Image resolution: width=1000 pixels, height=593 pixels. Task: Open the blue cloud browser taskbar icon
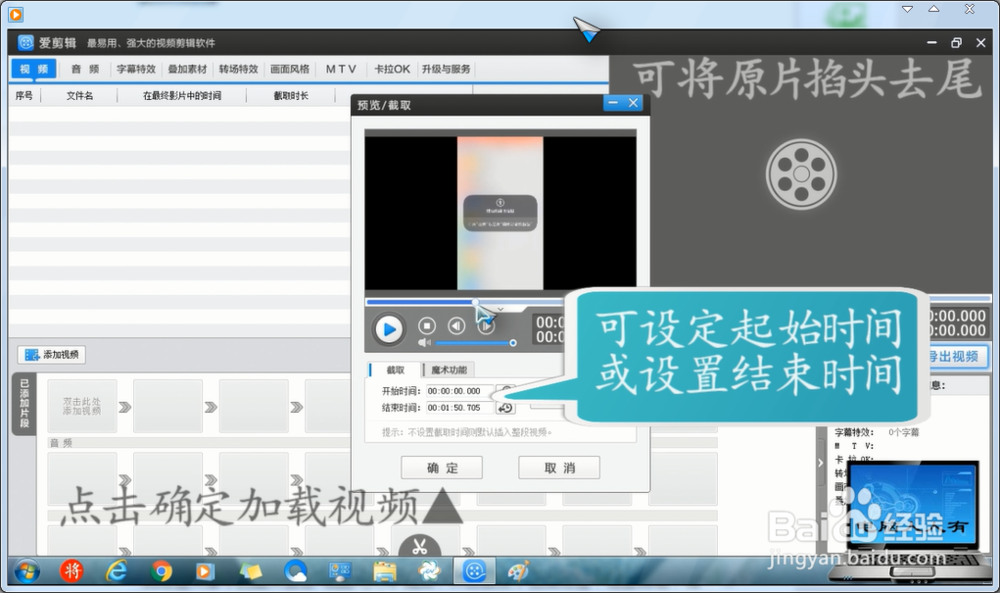click(x=295, y=571)
